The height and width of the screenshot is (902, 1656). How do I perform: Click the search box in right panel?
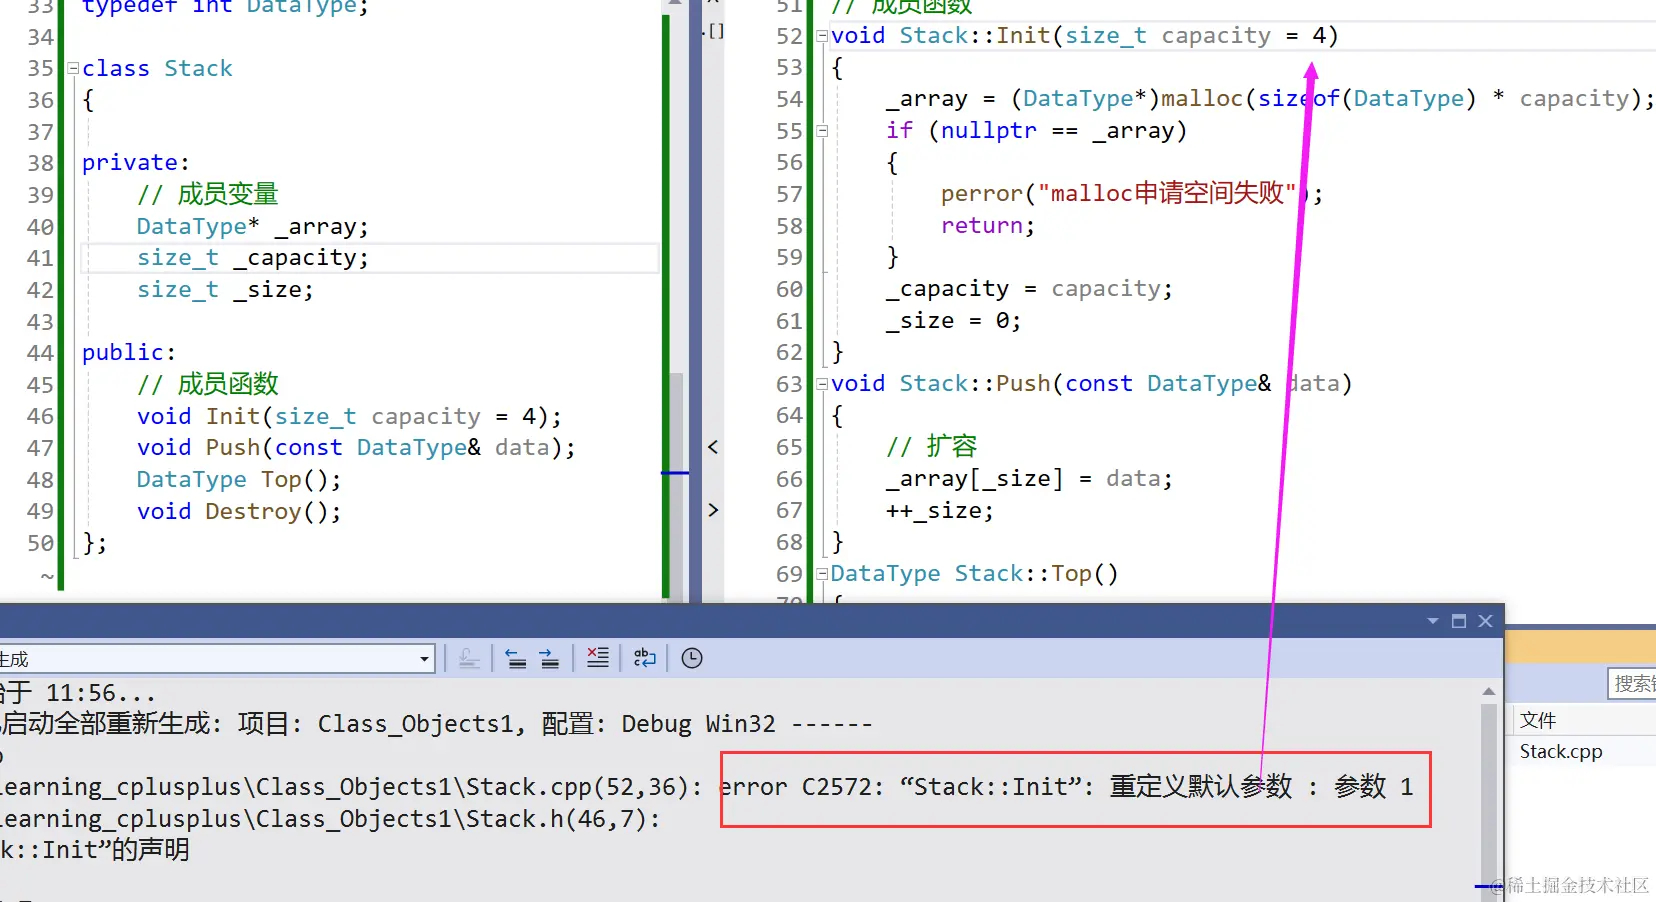click(x=1631, y=684)
